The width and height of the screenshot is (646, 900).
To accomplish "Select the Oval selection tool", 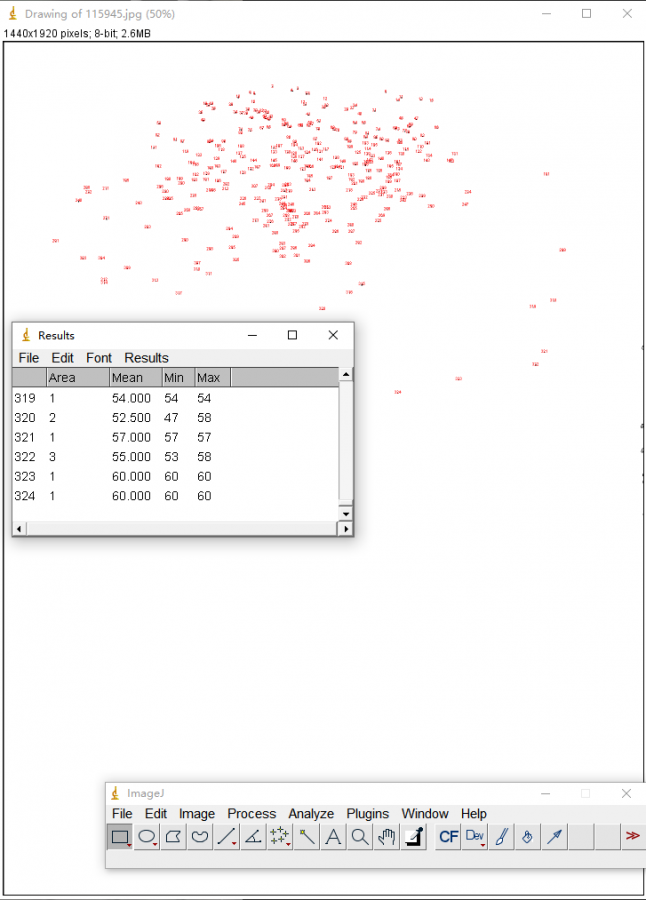I will (147, 837).
